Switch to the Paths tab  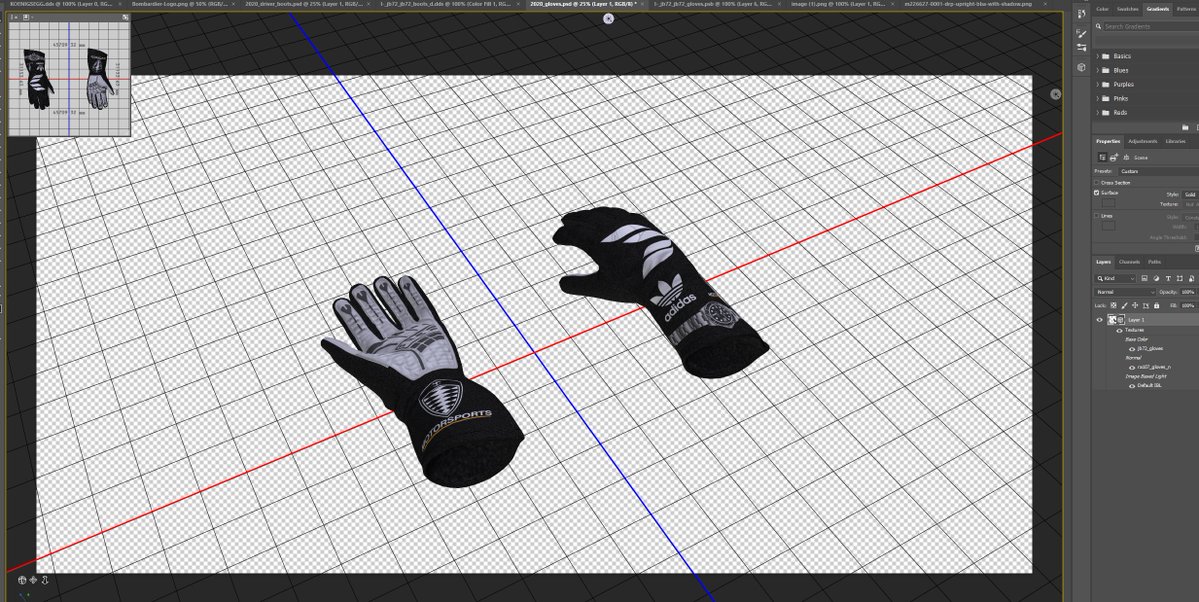[x=1154, y=262]
